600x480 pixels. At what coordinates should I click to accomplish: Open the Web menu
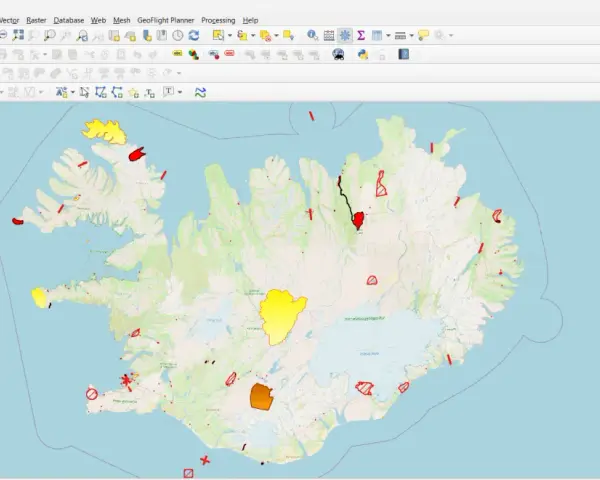point(98,20)
